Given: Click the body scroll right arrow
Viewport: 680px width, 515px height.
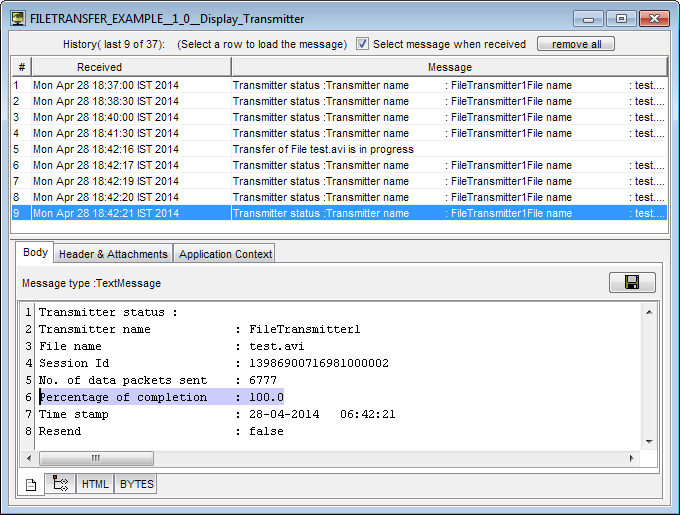Looking at the screenshot, I should click(632, 458).
